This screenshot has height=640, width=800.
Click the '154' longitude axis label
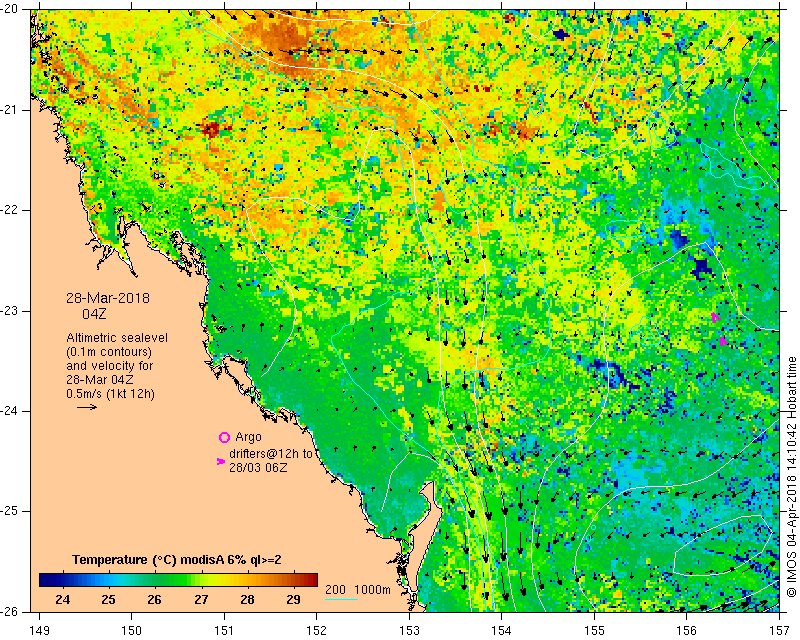click(x=502, y=631)
